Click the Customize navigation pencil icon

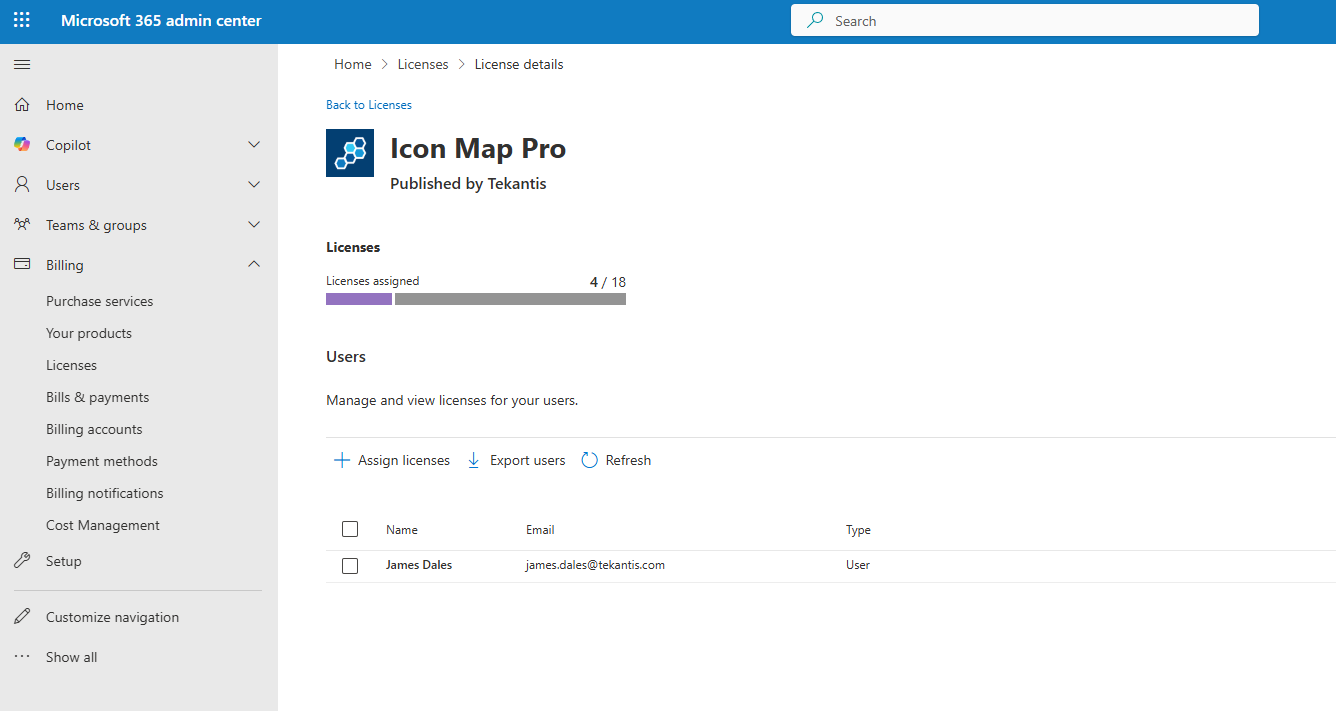coord(22,617)
